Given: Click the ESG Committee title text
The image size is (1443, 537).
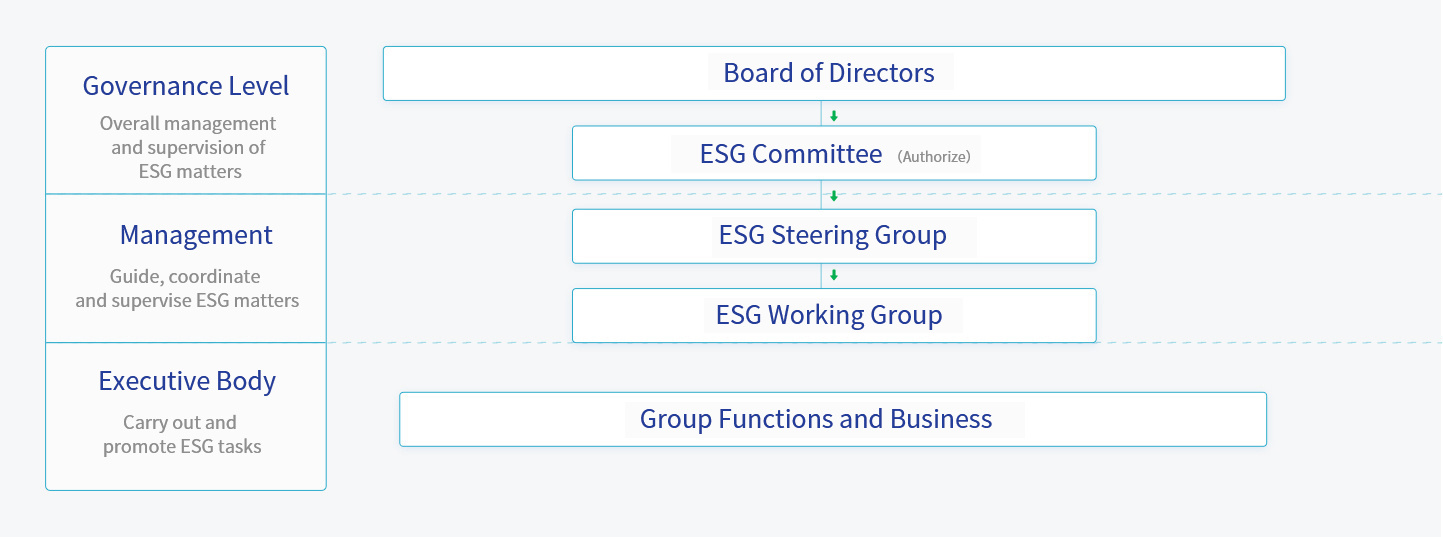Looking at the screenshot, I should pos(791,154).
